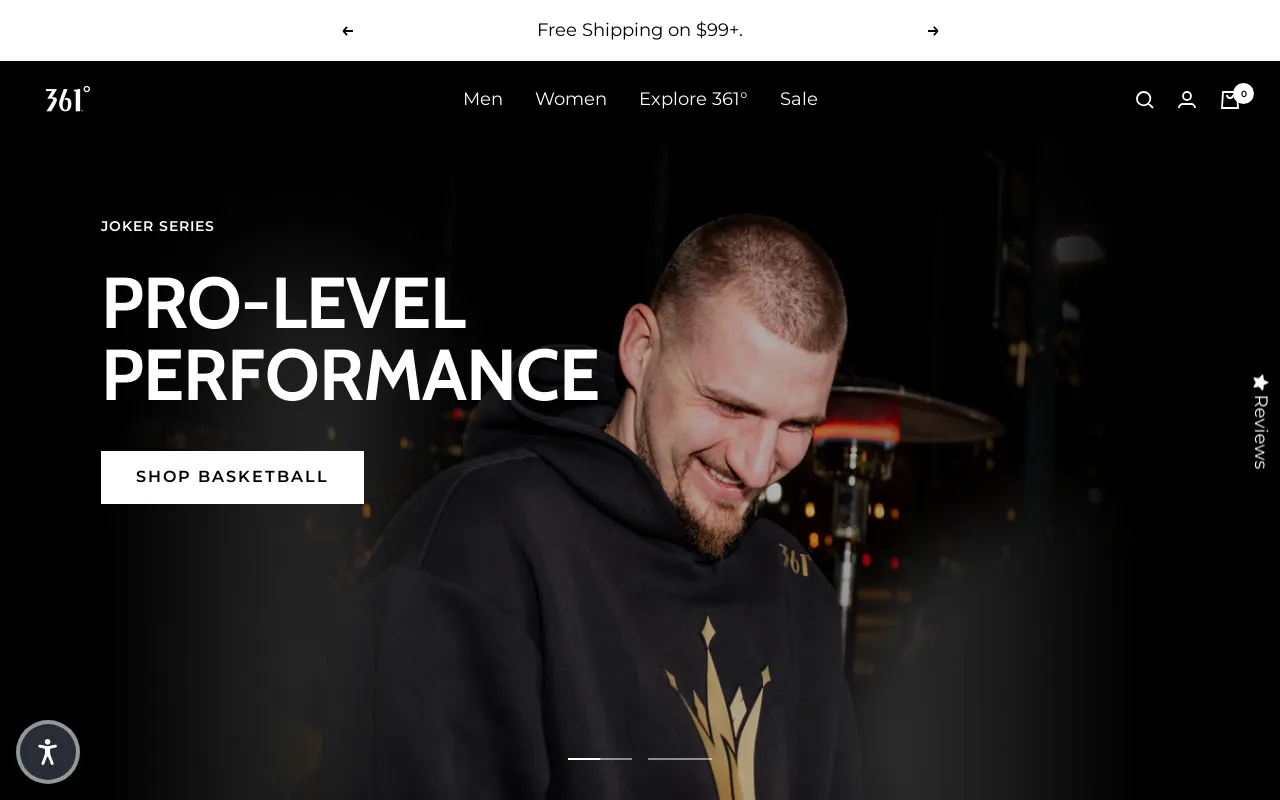Expand the Explore 361° menu

693,99
